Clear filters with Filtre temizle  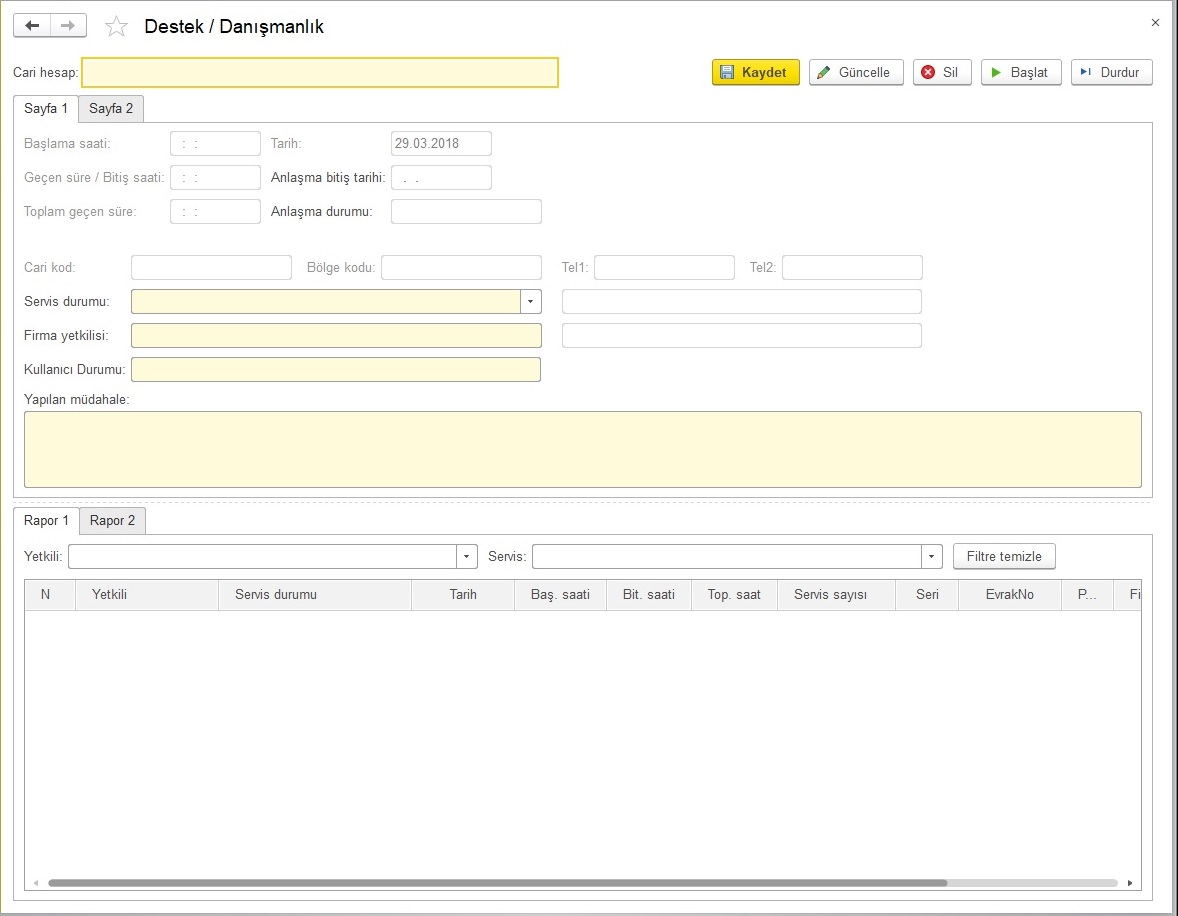point(1004,556)
